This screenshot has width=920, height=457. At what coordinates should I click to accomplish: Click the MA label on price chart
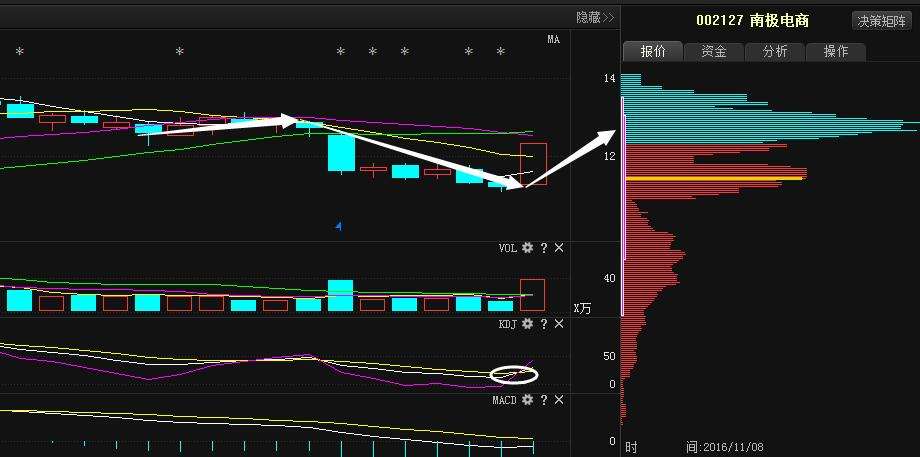click(x=553, y=39)
